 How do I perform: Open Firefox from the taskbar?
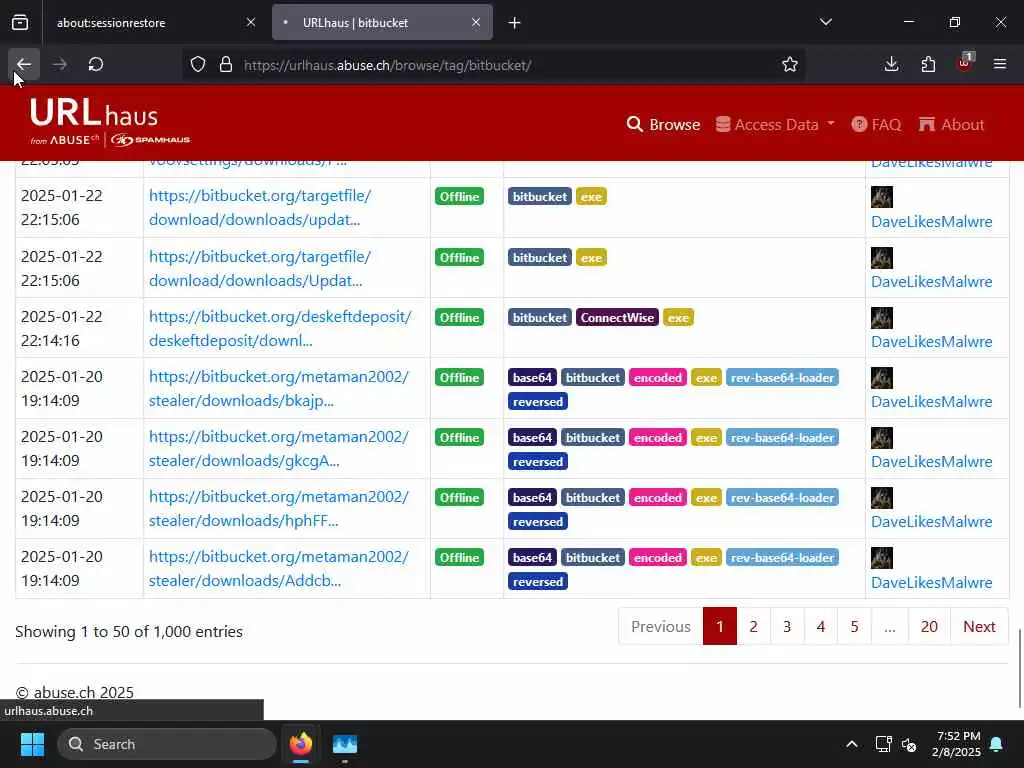(301, 744)
